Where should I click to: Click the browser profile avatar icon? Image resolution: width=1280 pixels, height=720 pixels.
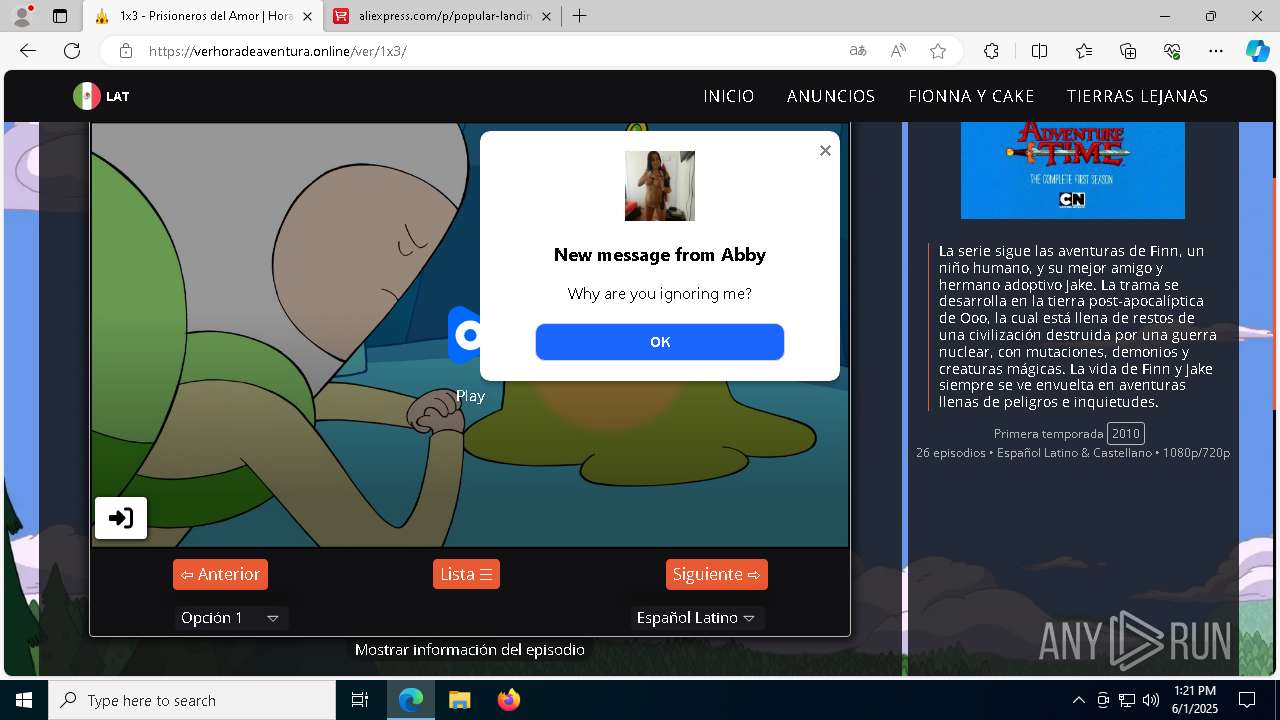point(22,16)
